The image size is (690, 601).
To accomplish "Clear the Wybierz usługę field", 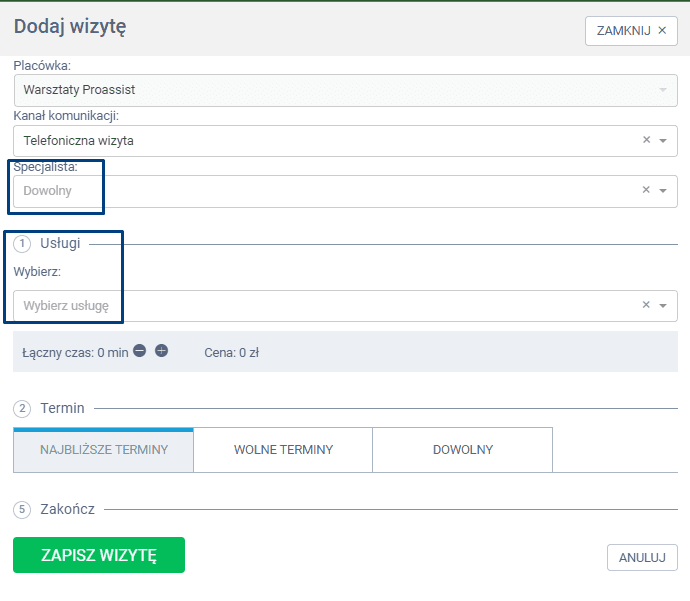I will 646,305.
